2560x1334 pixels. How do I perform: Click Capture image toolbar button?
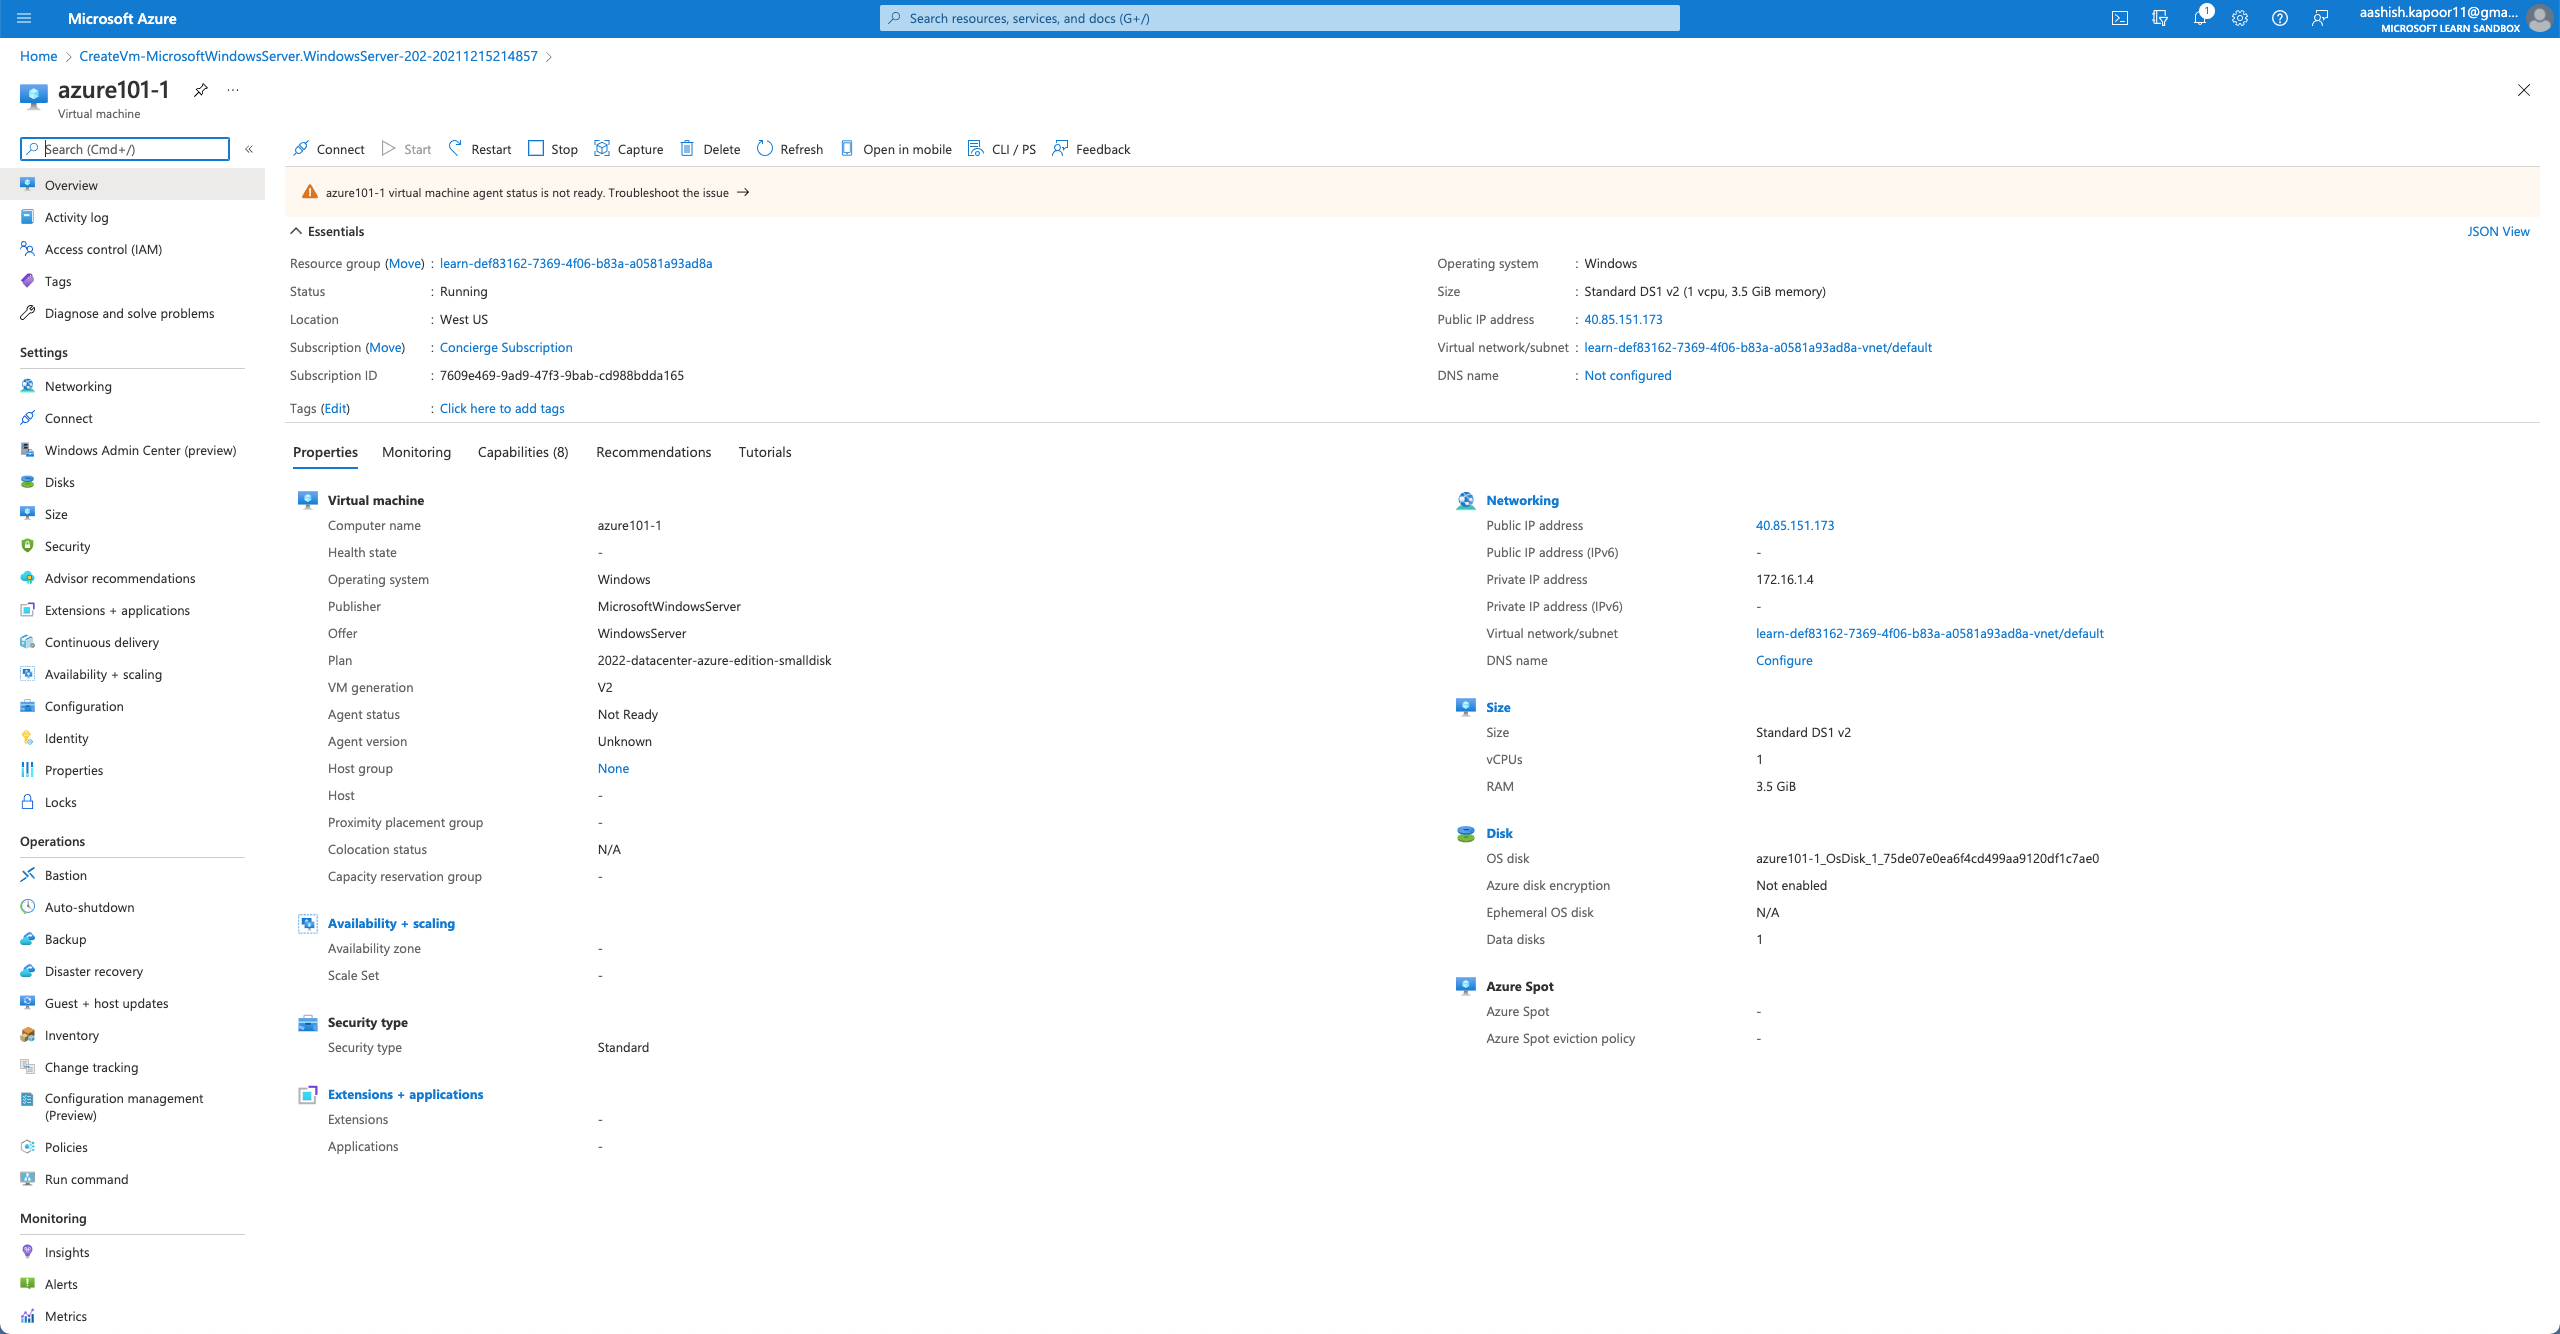pyautogui.click(x=628, y=149)
